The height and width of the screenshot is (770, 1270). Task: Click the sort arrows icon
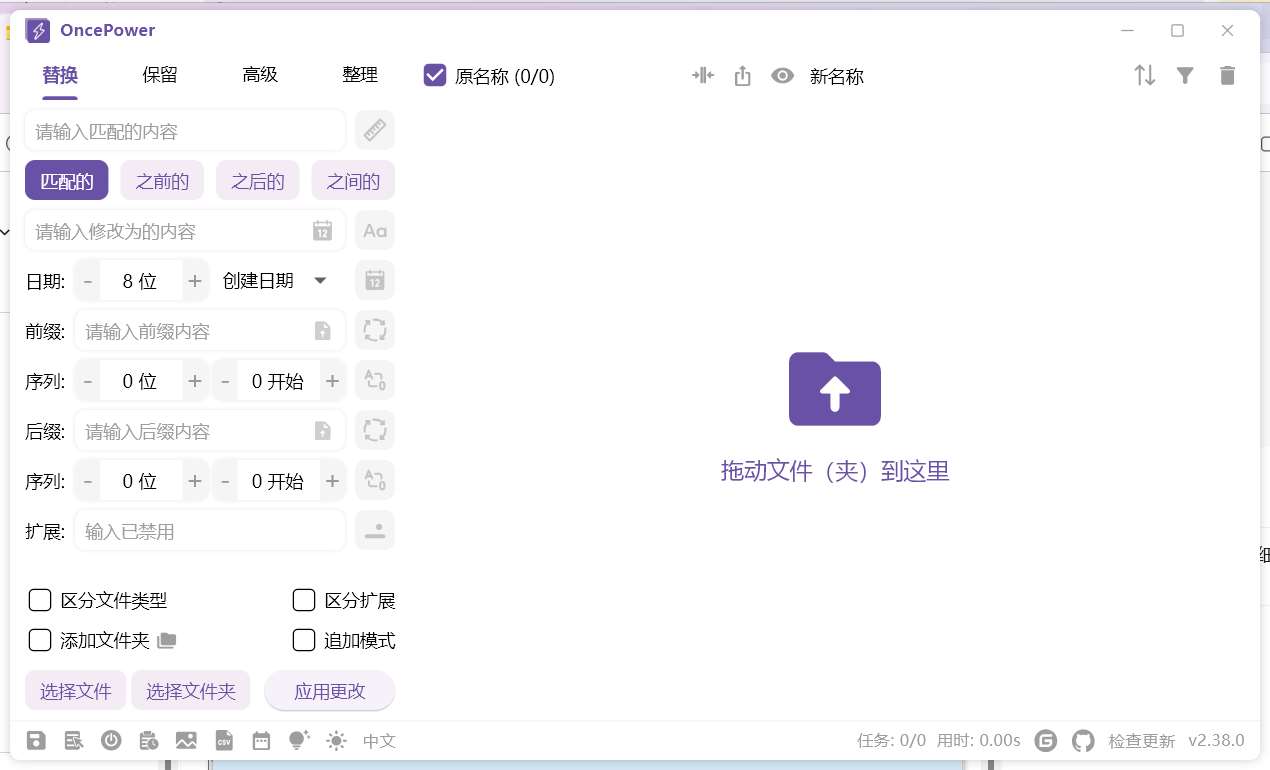pos(1144,76)
